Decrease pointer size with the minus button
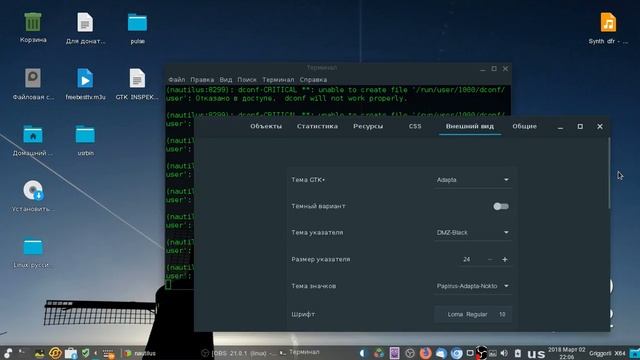This screenshot has width=640, height=360. 490,260
